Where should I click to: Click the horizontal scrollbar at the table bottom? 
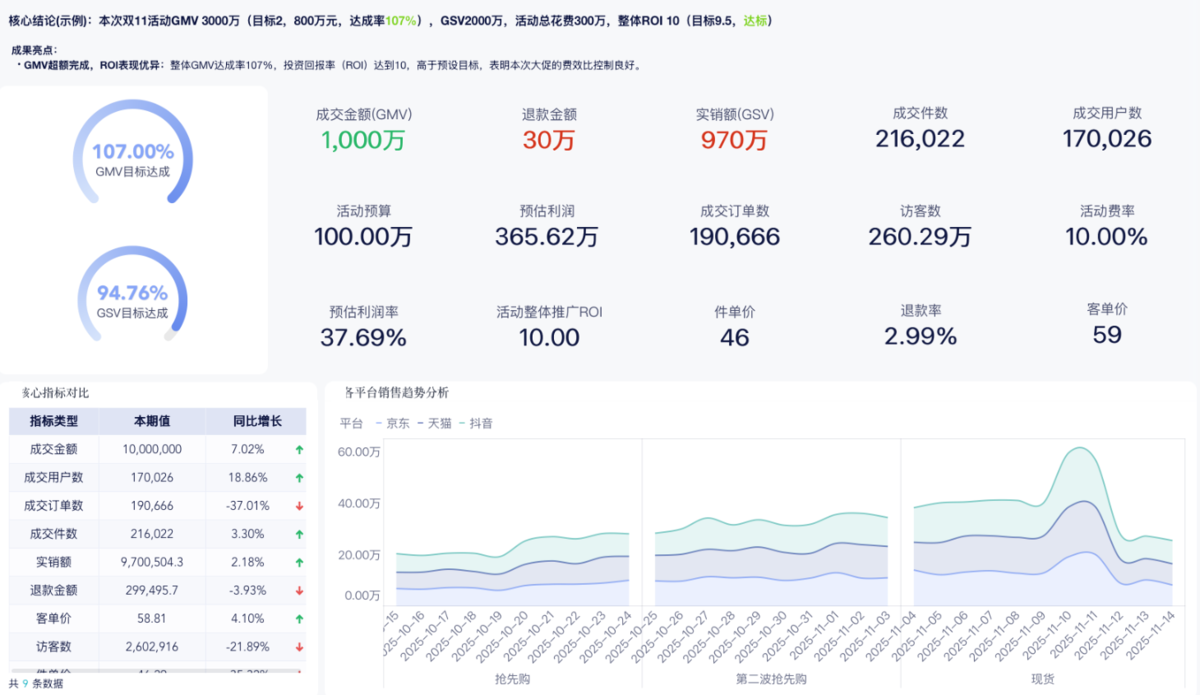160,671
